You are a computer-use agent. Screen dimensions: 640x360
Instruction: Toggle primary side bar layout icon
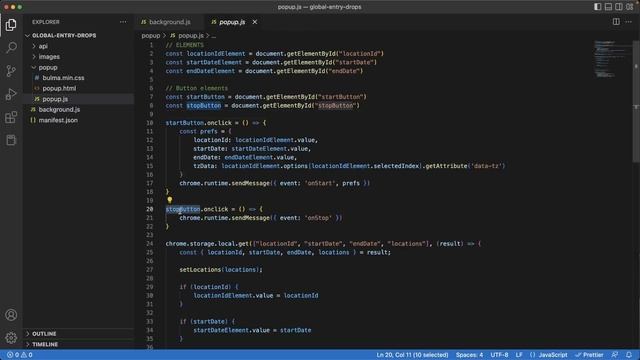tap(598, 7)
